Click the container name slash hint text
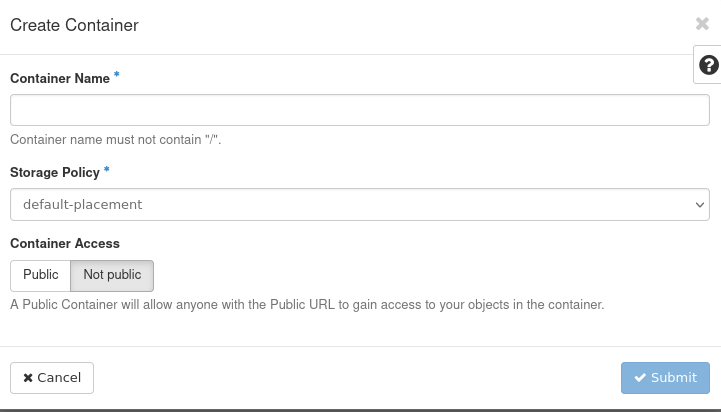This screenshot has height=412, width=721. (x=116, y=140)
